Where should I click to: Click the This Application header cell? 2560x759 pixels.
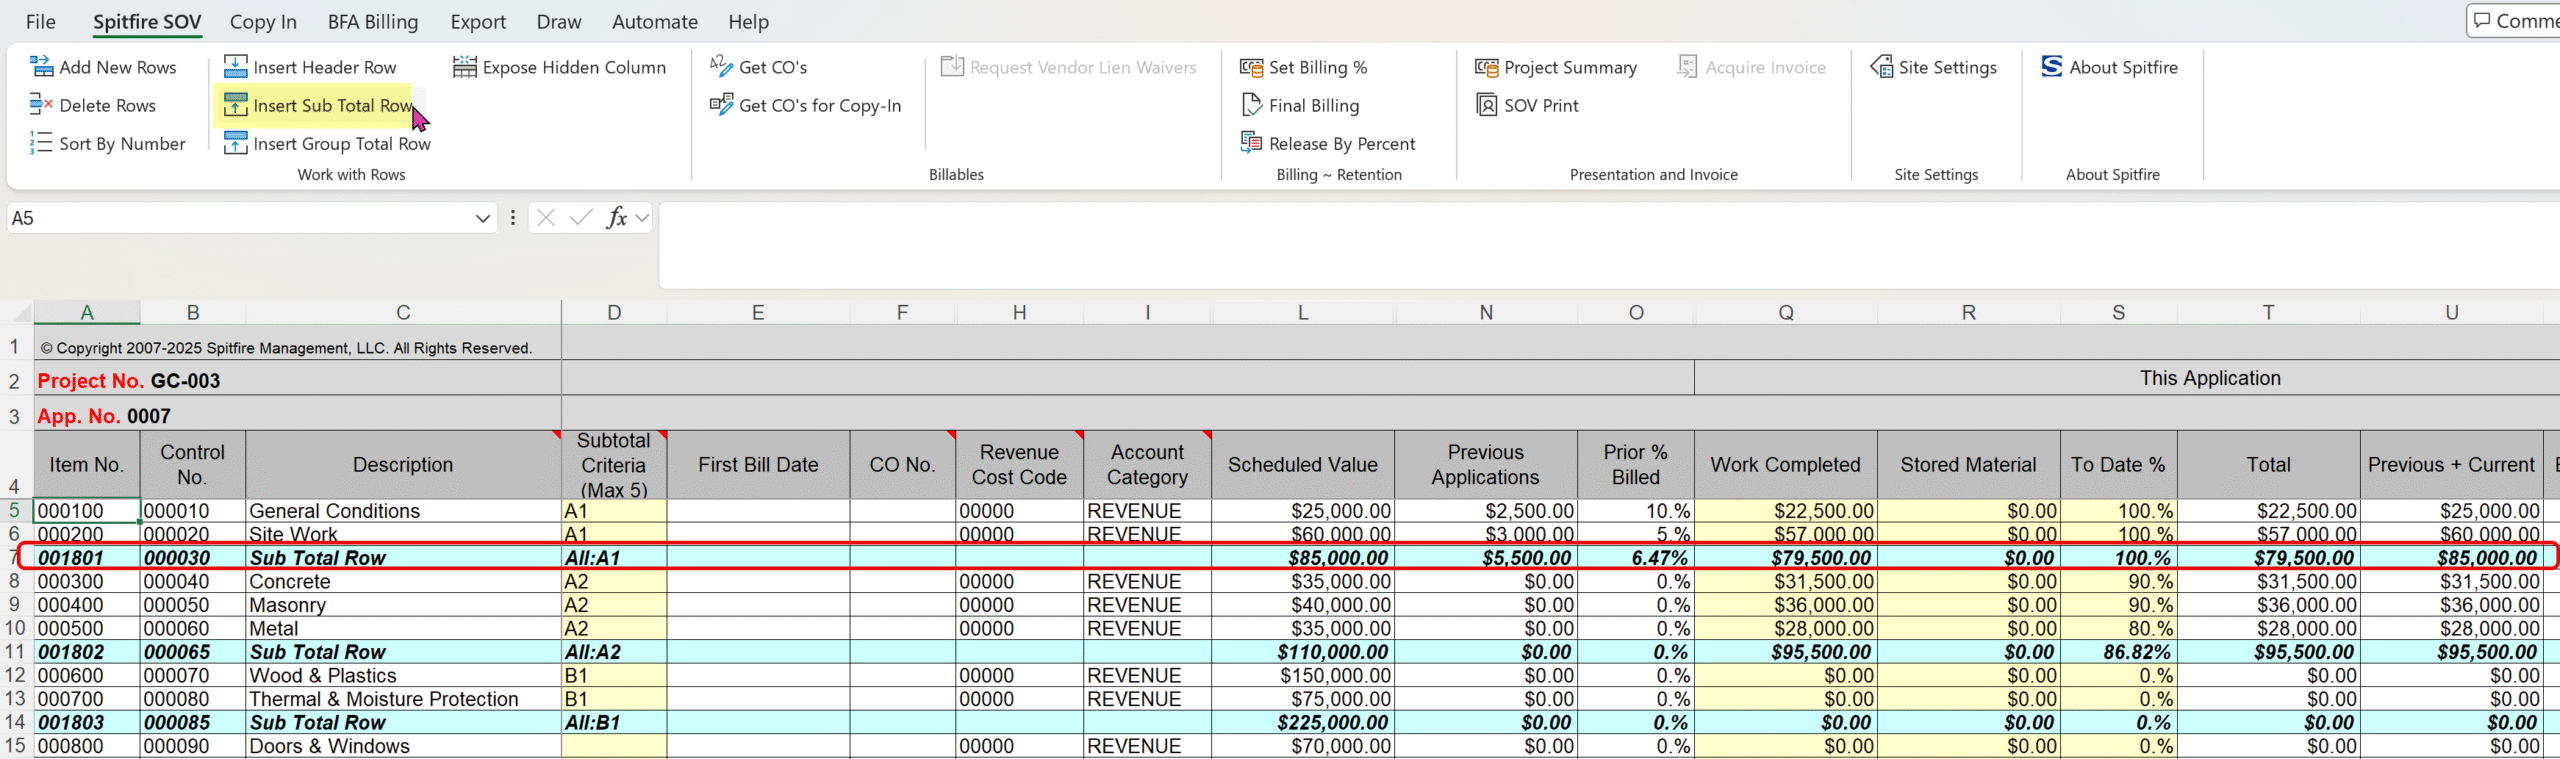2127,378
